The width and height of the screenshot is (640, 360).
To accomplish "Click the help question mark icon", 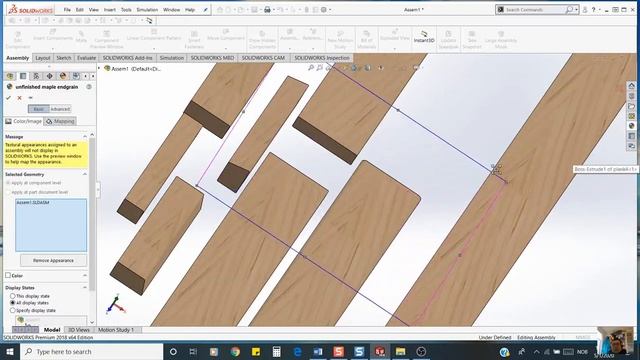I will point(593,10).
